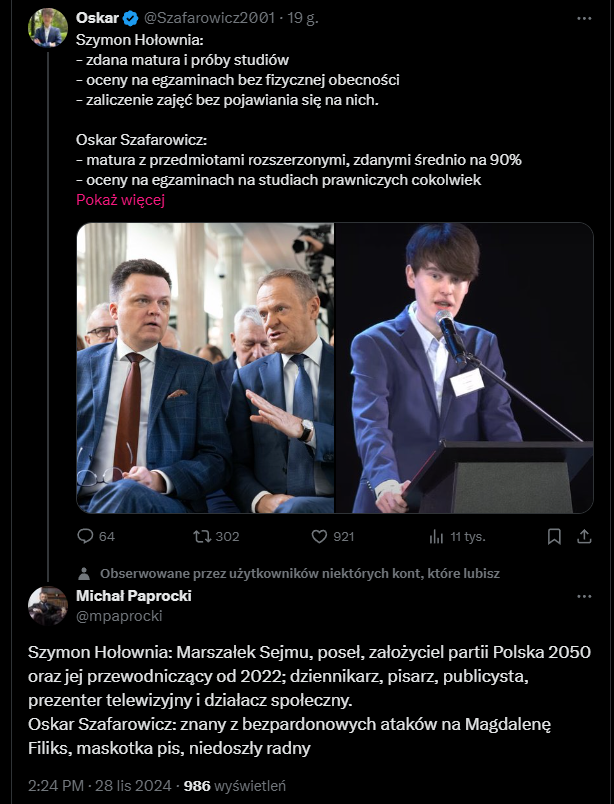Expand tweet text with Pokaż więcej
This screenshot has height=804, width=614.
[x=120, y=199]
